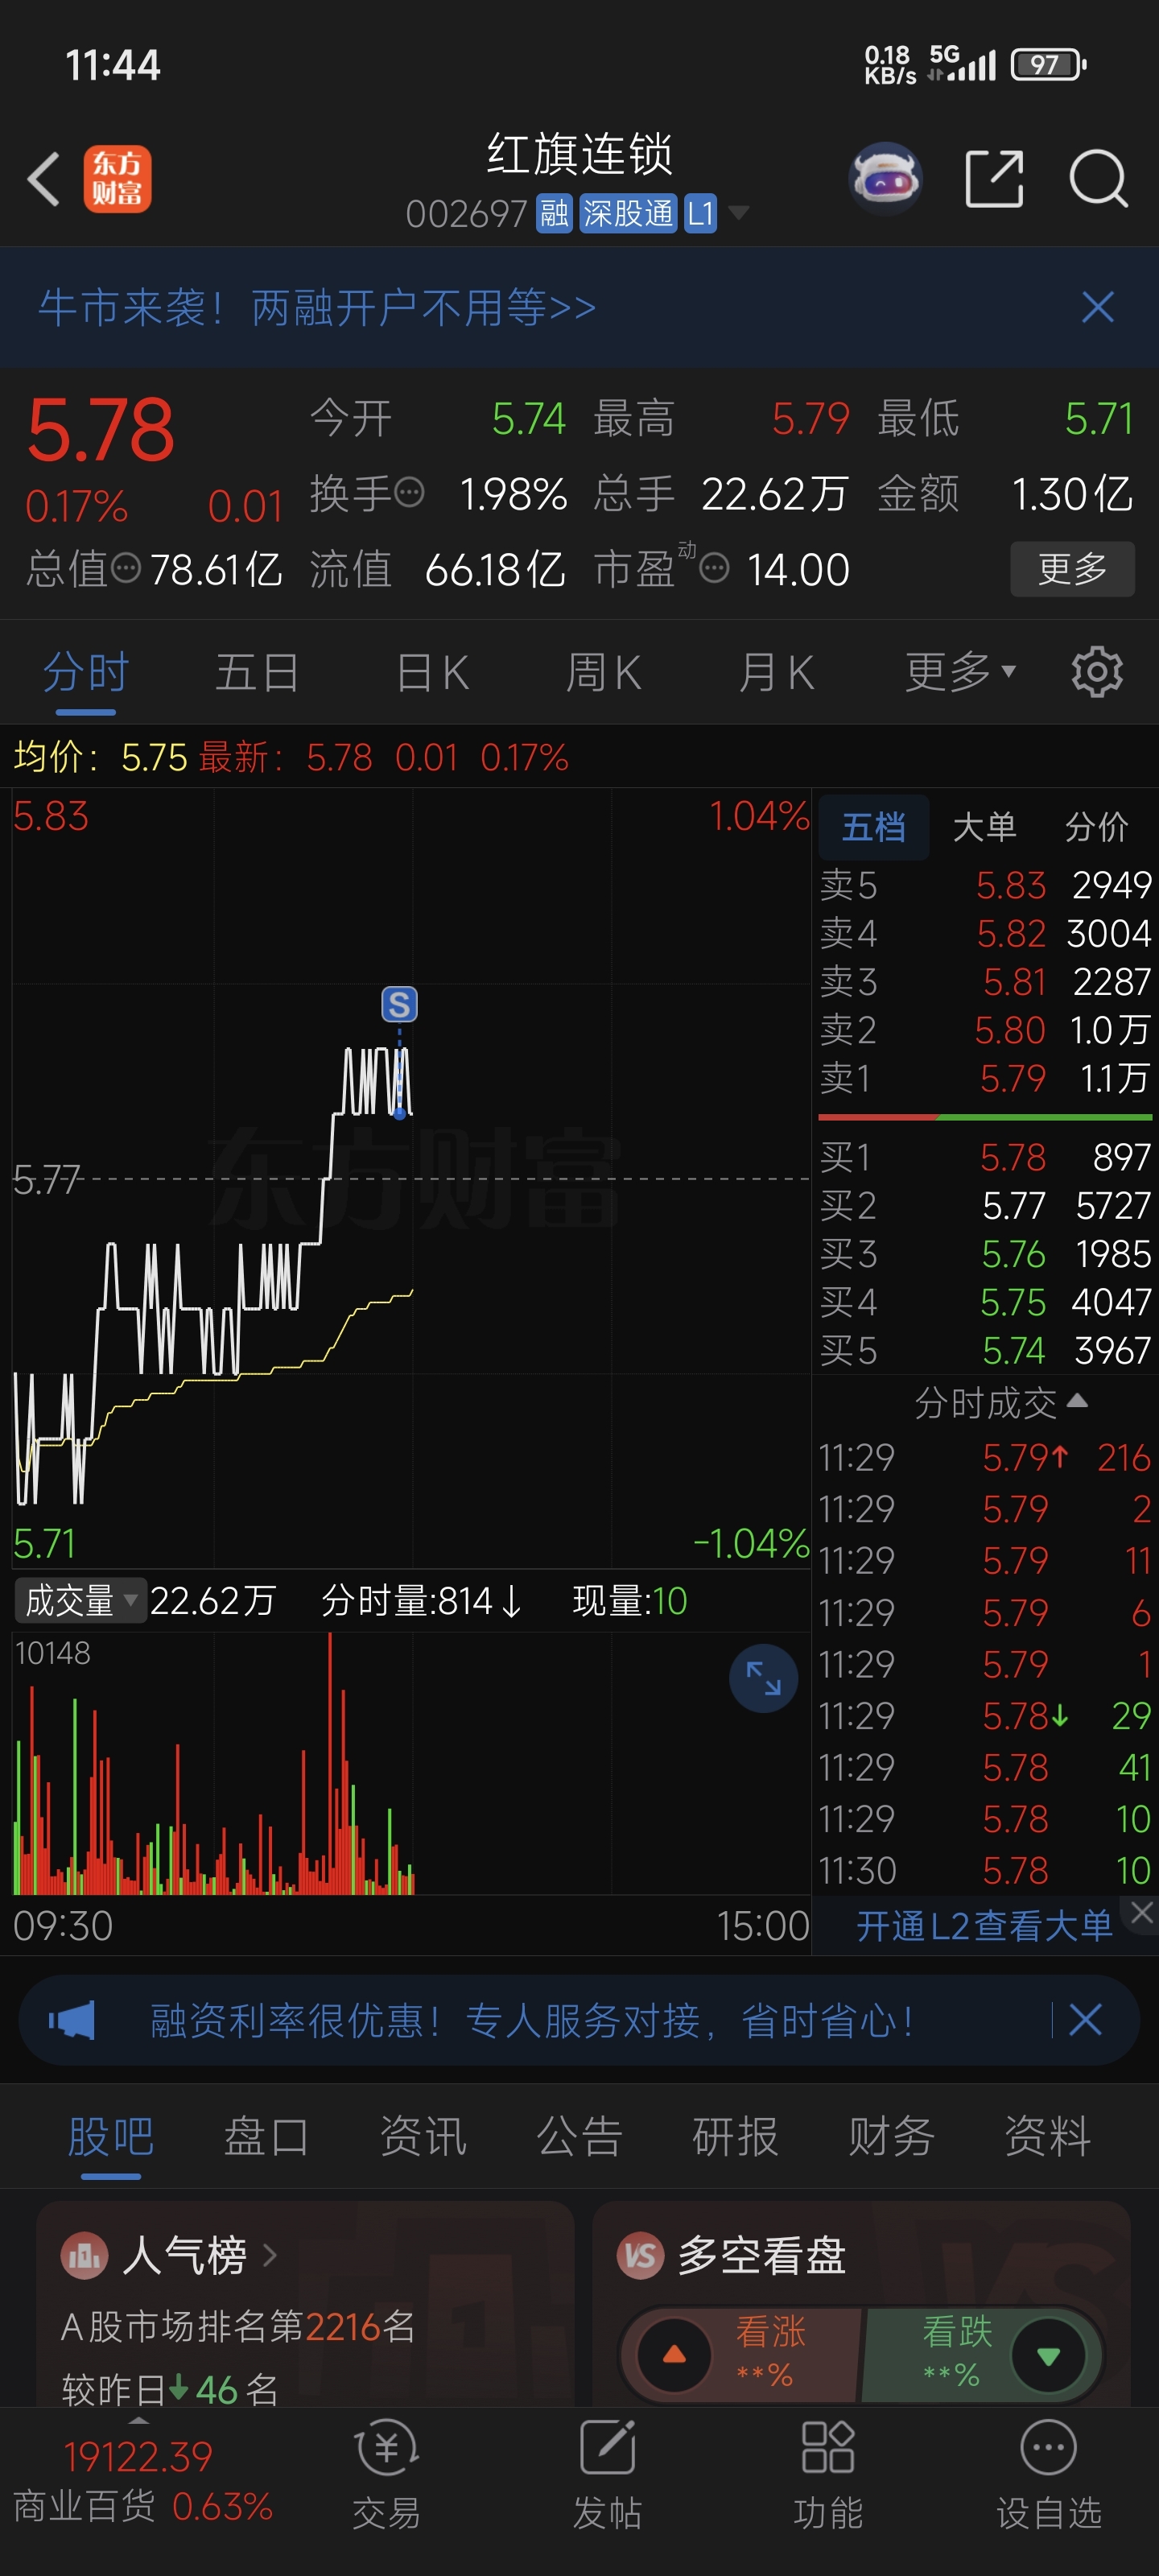Switch to 月K chart tab

776,672
